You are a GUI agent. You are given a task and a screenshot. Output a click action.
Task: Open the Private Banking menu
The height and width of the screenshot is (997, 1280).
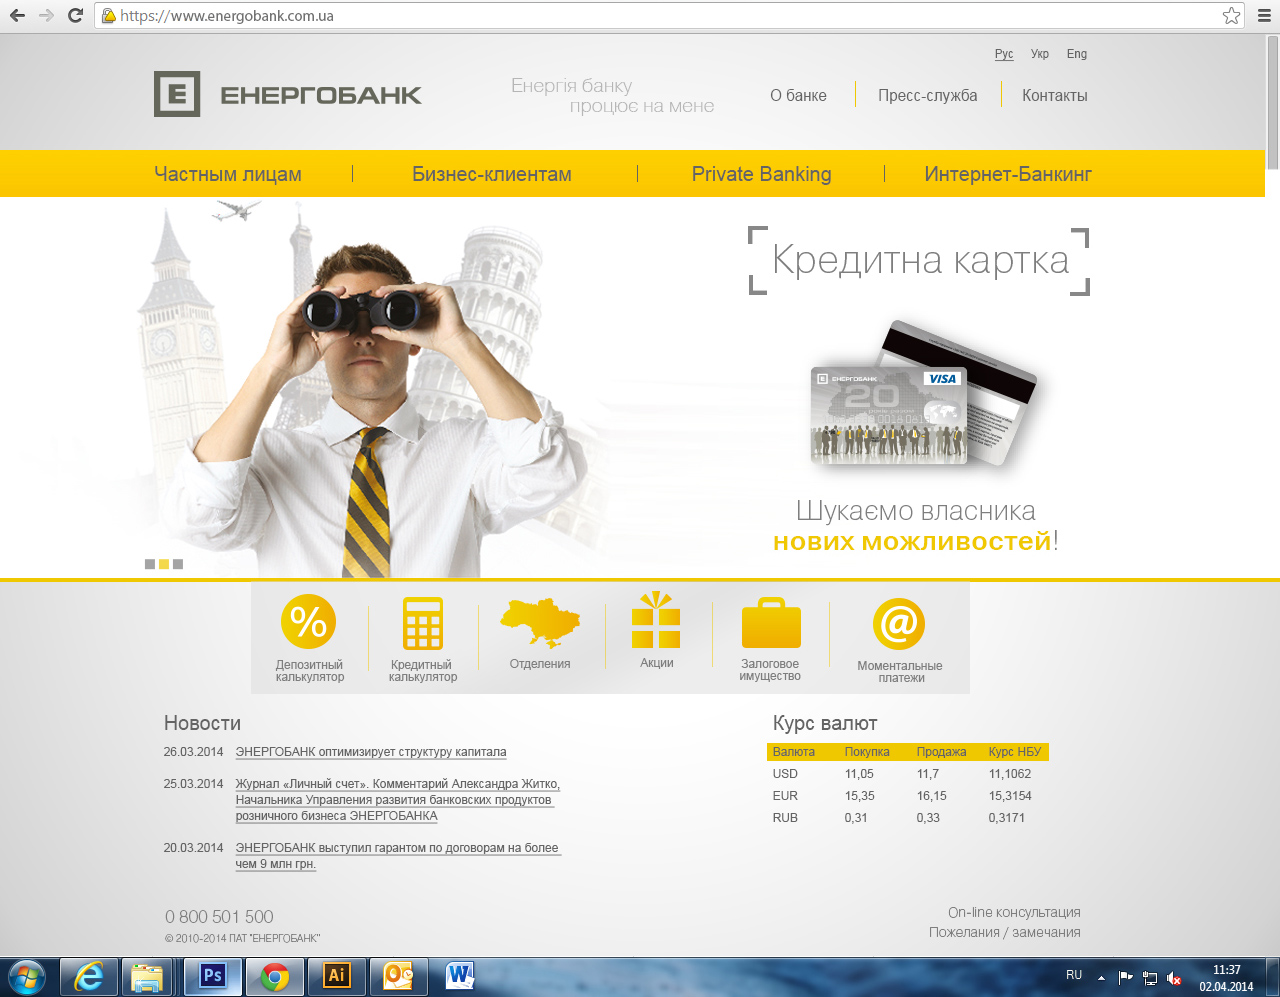(762, 174)
